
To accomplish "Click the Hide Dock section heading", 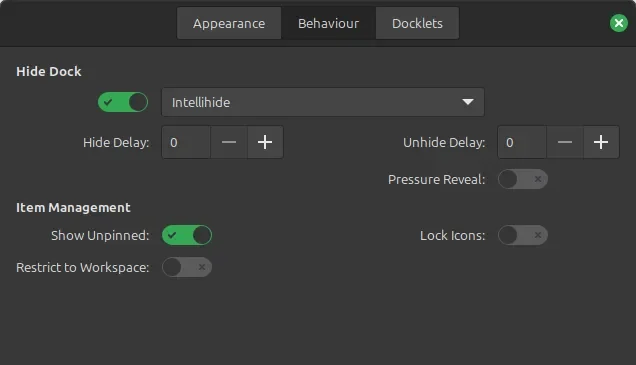I will (x=49, y=71).
